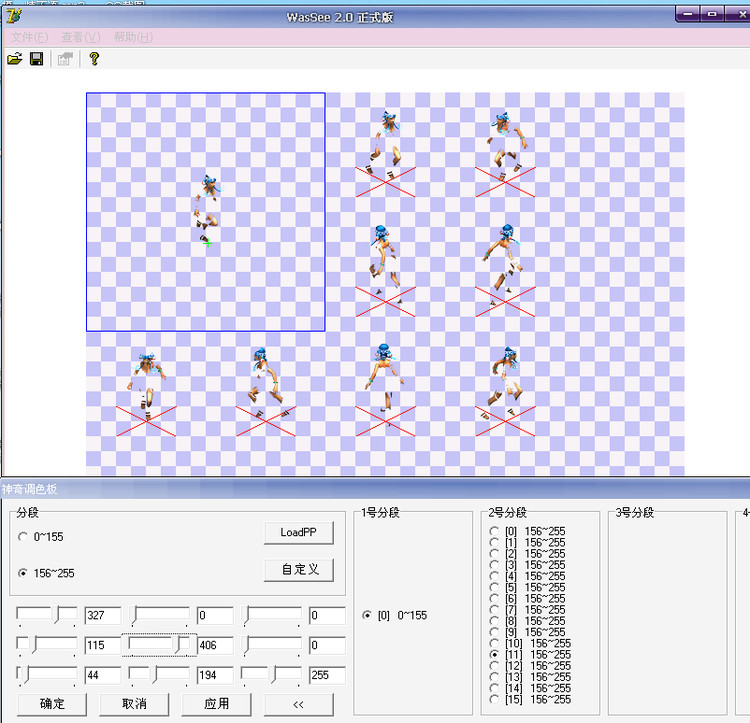Viewport: 750px width, 723px height.
Task: Click the input field containing 194
Action: [215, 675]
